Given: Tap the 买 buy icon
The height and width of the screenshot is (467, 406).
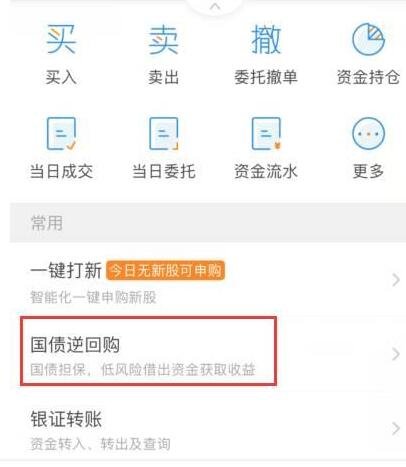Looking at the screenshot, I should (x=61, y=39).
